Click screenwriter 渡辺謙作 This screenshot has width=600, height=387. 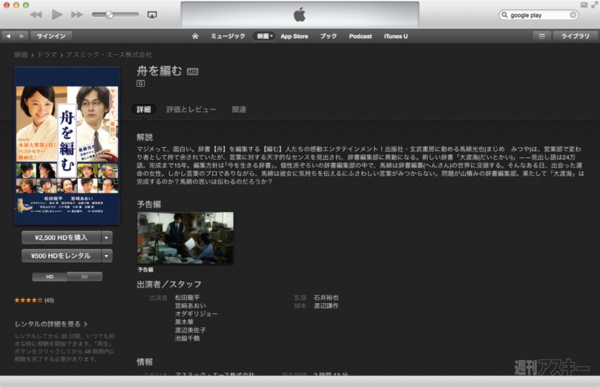[326, 305]
